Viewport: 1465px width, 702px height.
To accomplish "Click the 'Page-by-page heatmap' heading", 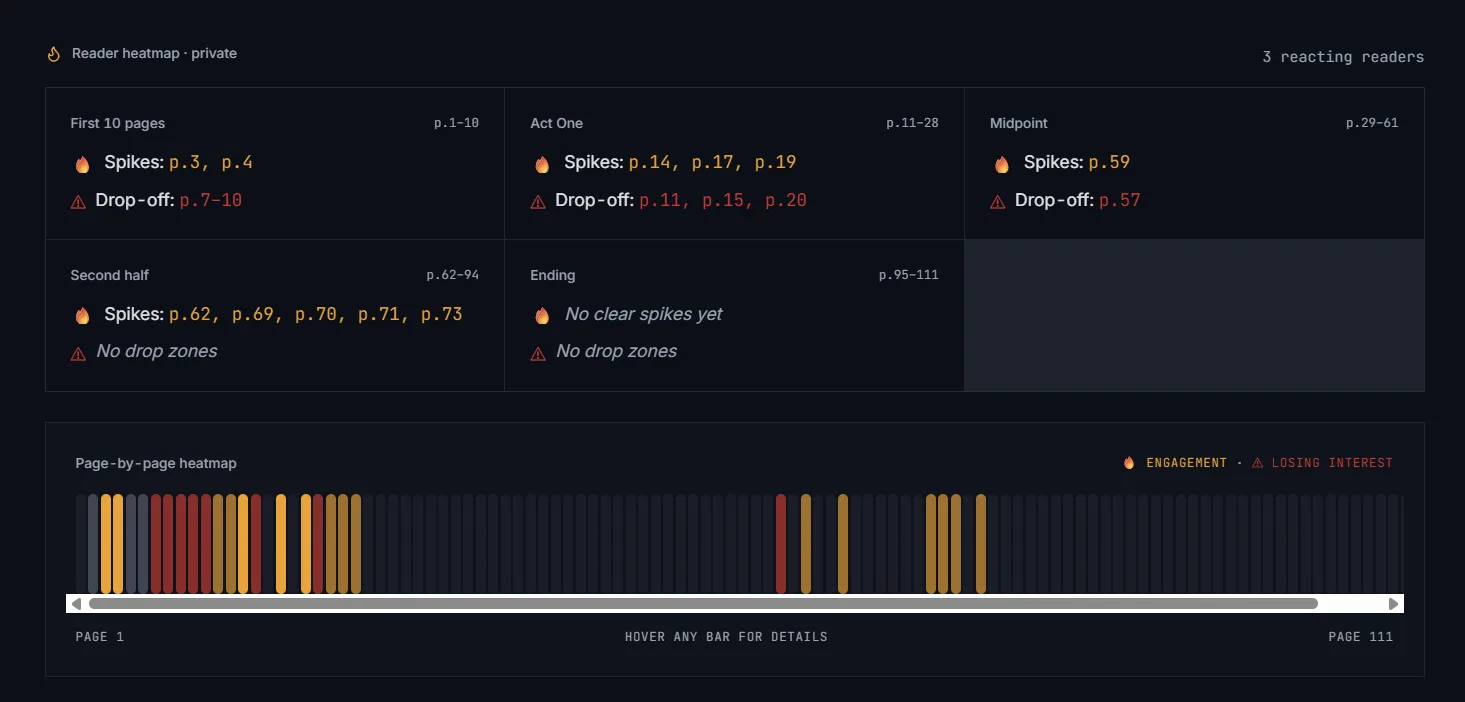I will pos(156,463).
